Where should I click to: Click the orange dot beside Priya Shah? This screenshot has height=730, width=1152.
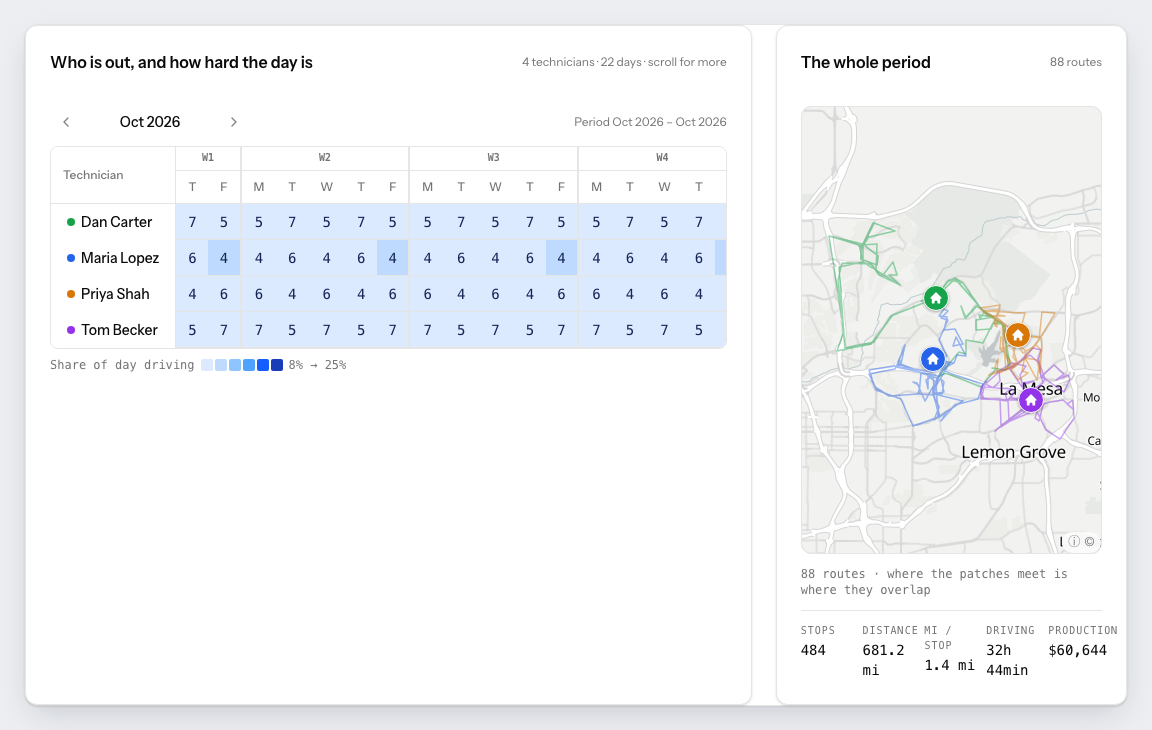point(71,294)
